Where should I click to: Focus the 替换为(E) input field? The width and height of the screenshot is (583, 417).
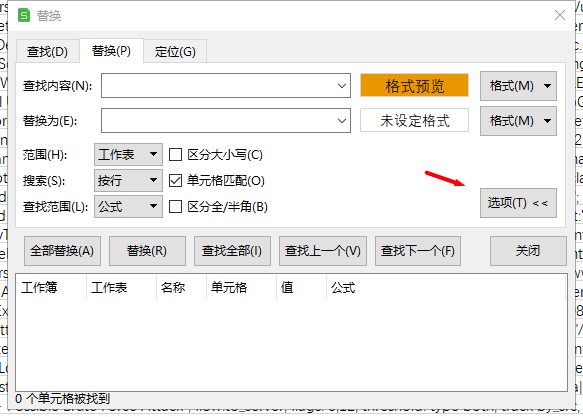click(226, 120)
